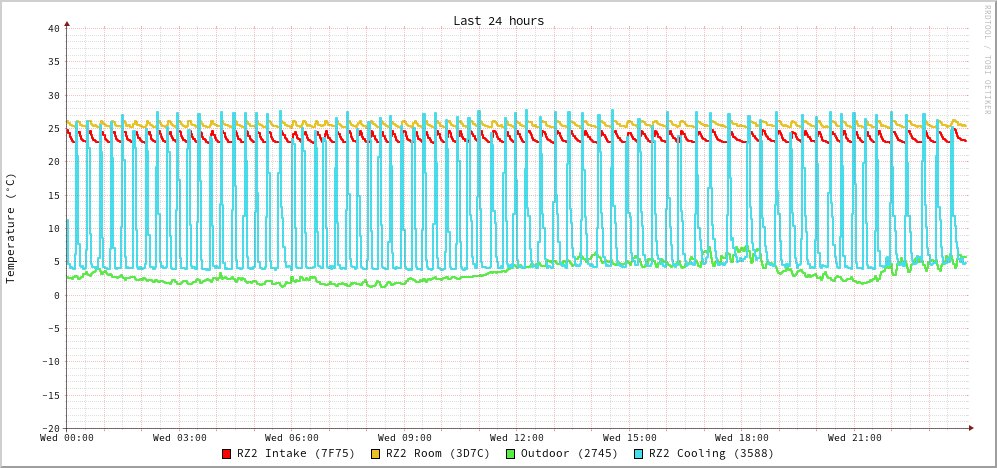Click the red RZ2 Intake legend swatch
Viewport: 997px width, 468px height.
tap(227, 454)
